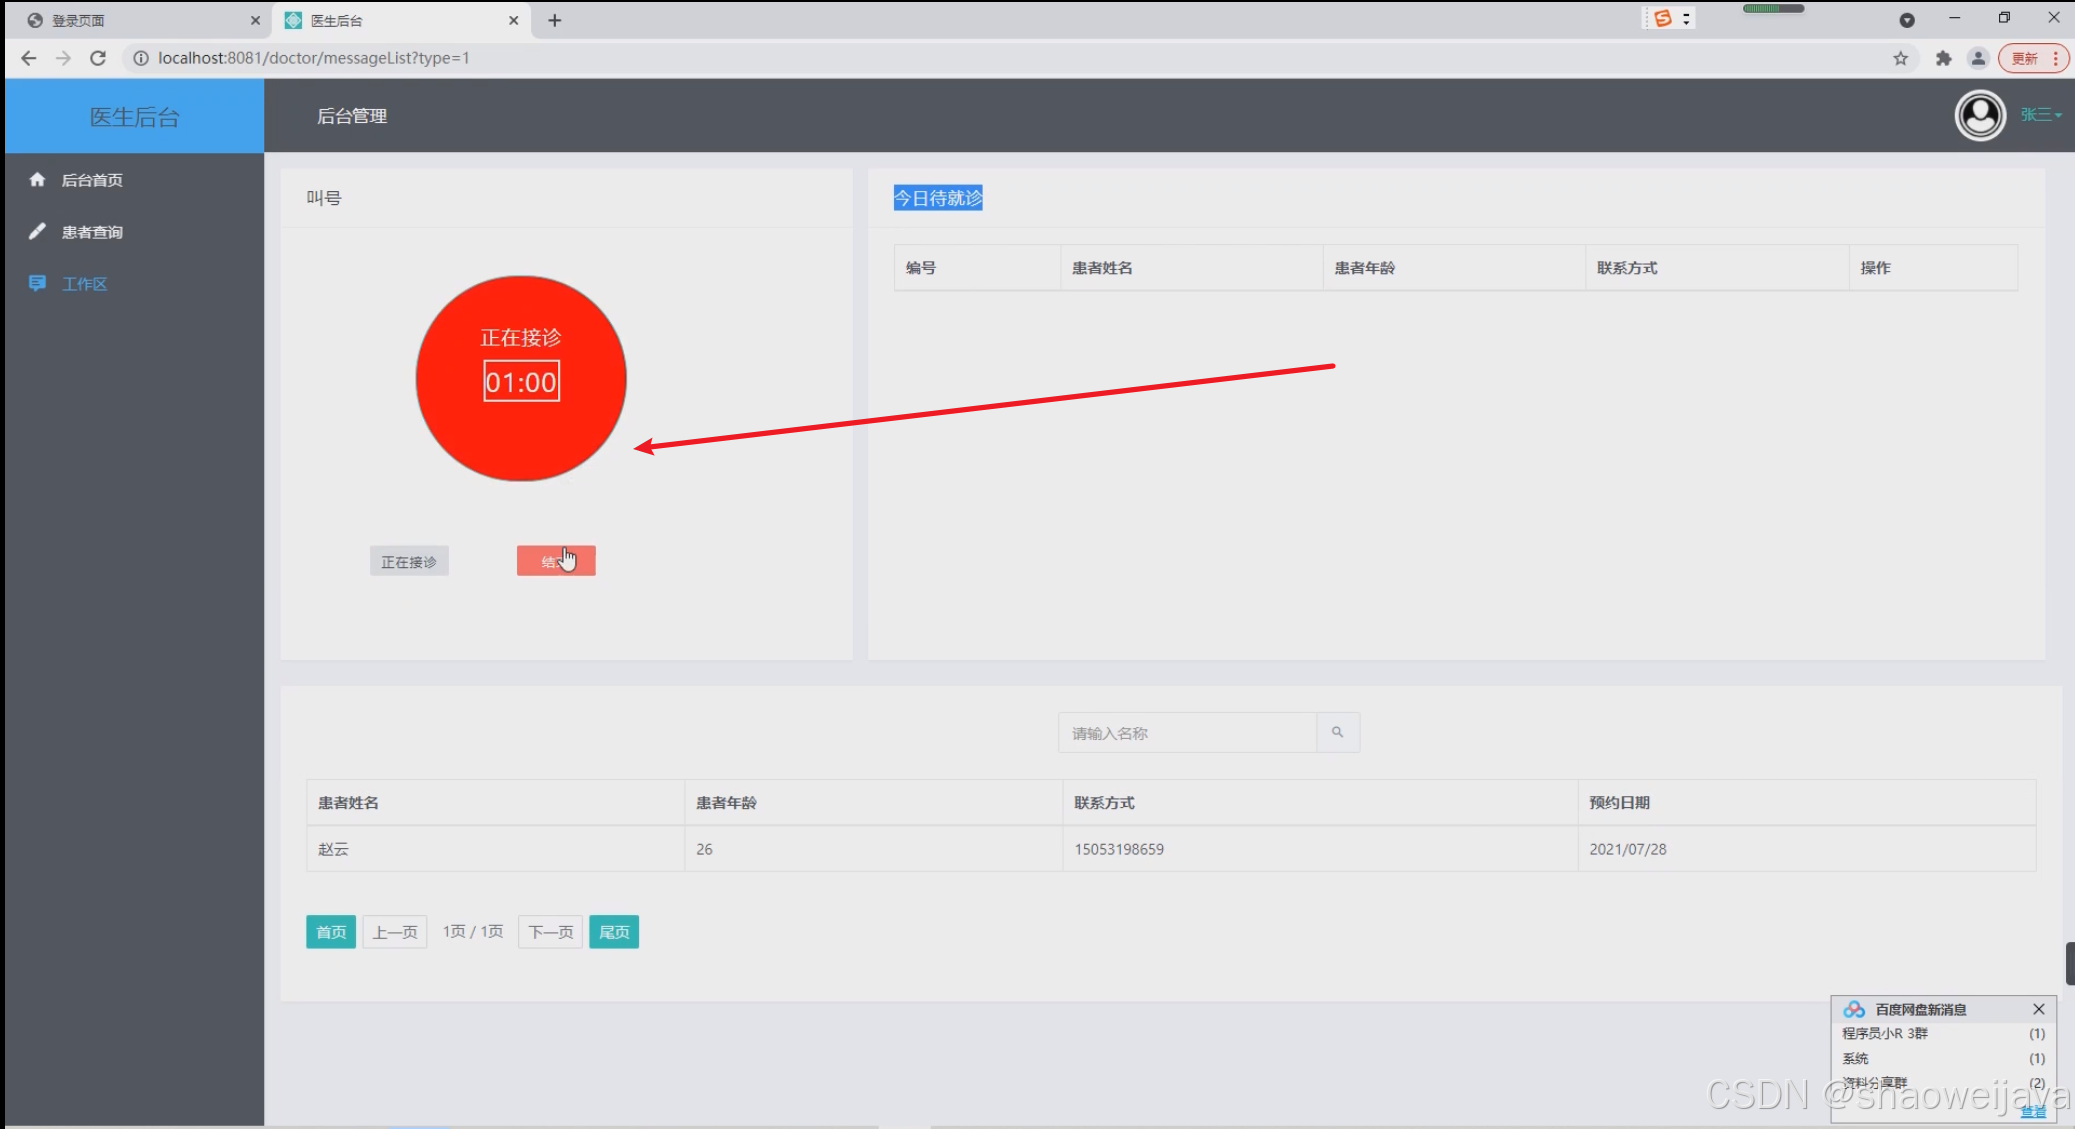Close the 百度网盘新消息 popup
Image resolution: width=2075 pixels, height=1129 pixels.
pyautogui.click(x=2038, y=1009)
